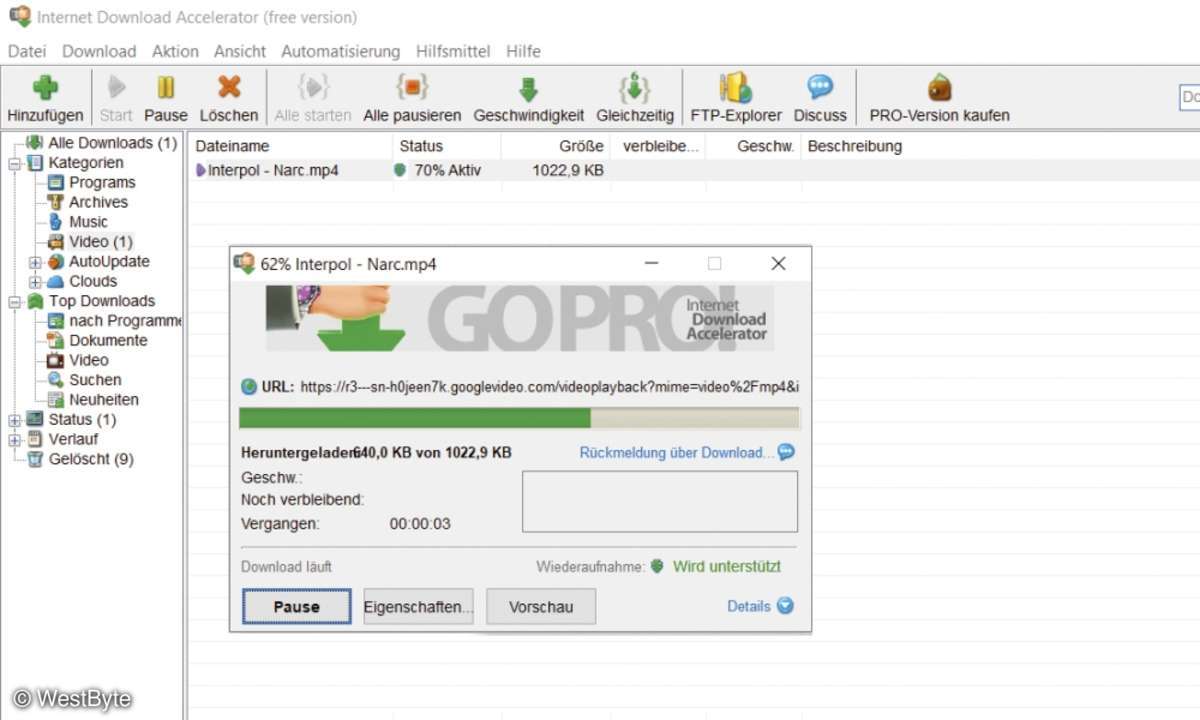Click the Vorschau button

541,606
